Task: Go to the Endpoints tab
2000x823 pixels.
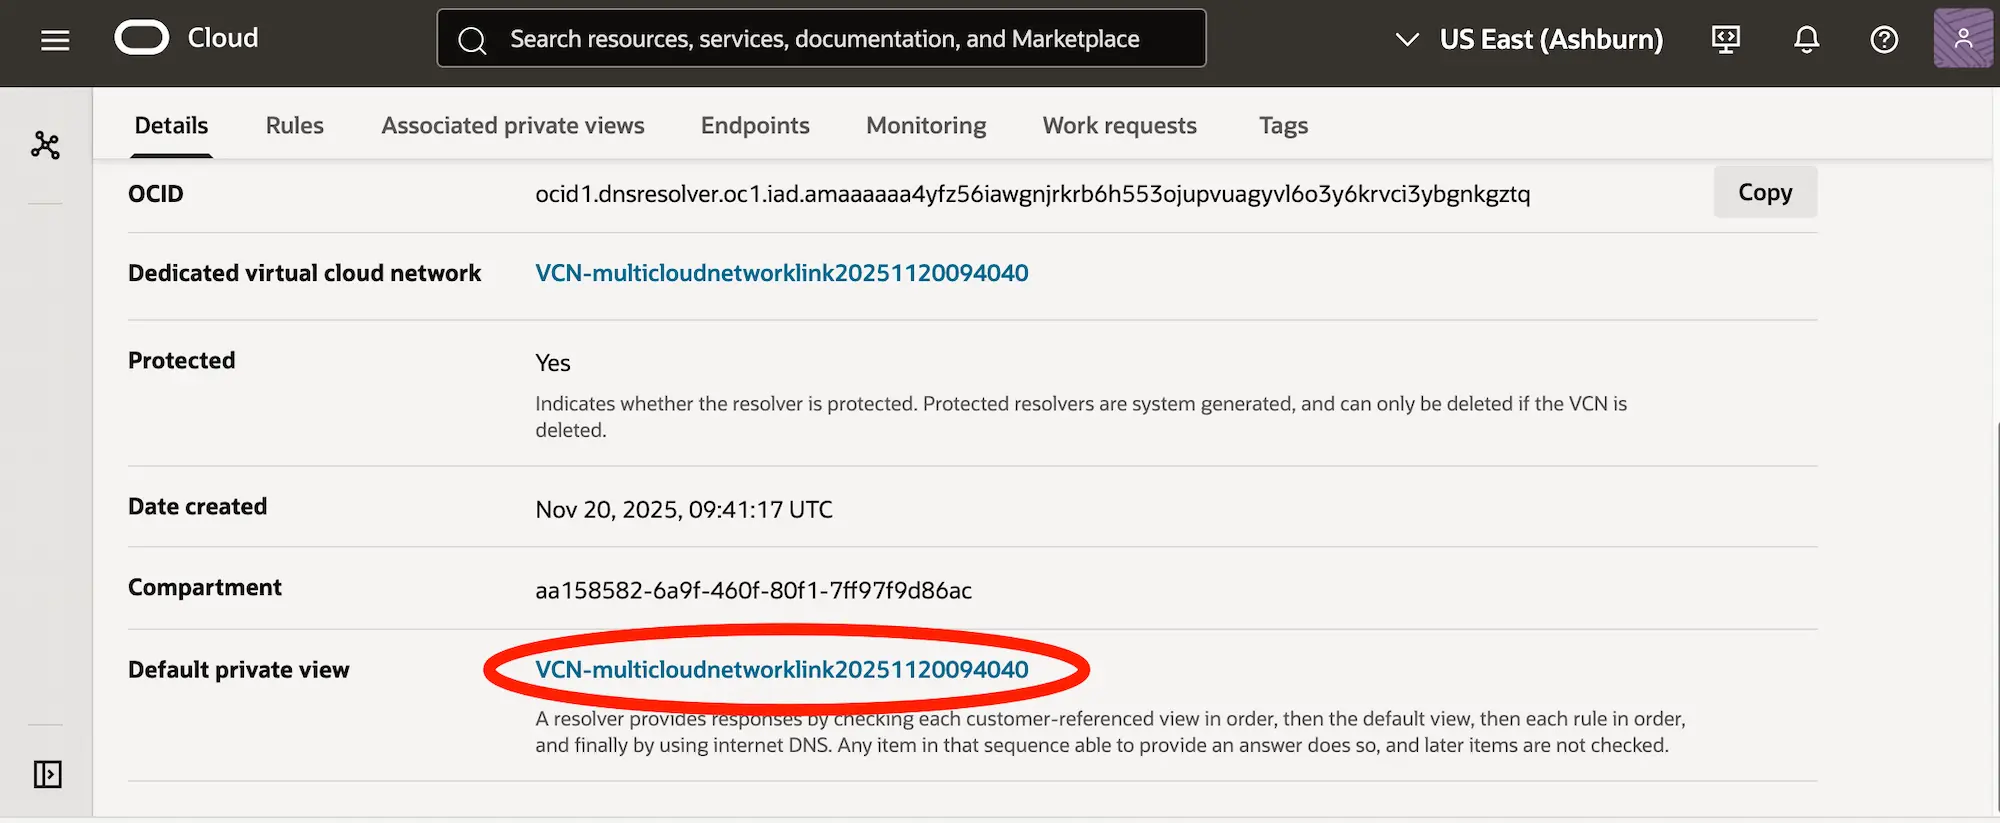Action: point(755,126)
